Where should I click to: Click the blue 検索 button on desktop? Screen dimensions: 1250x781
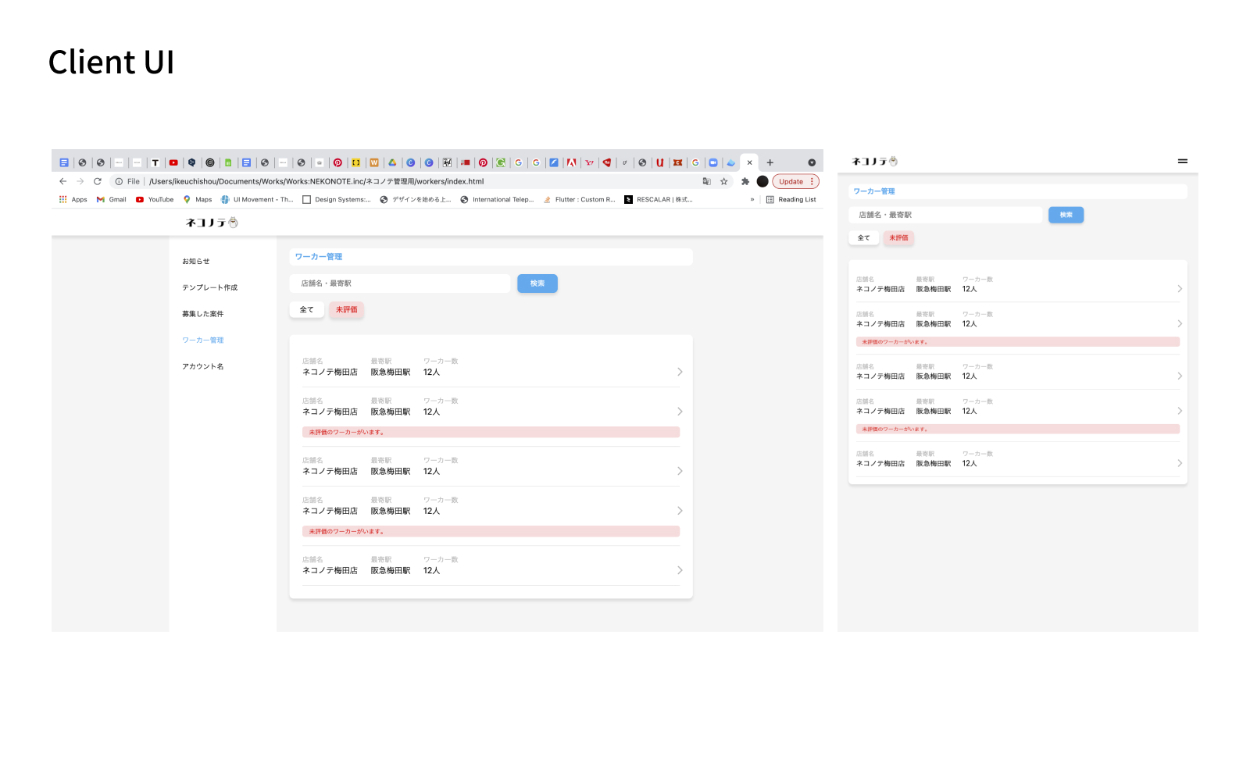click(537, 284)
